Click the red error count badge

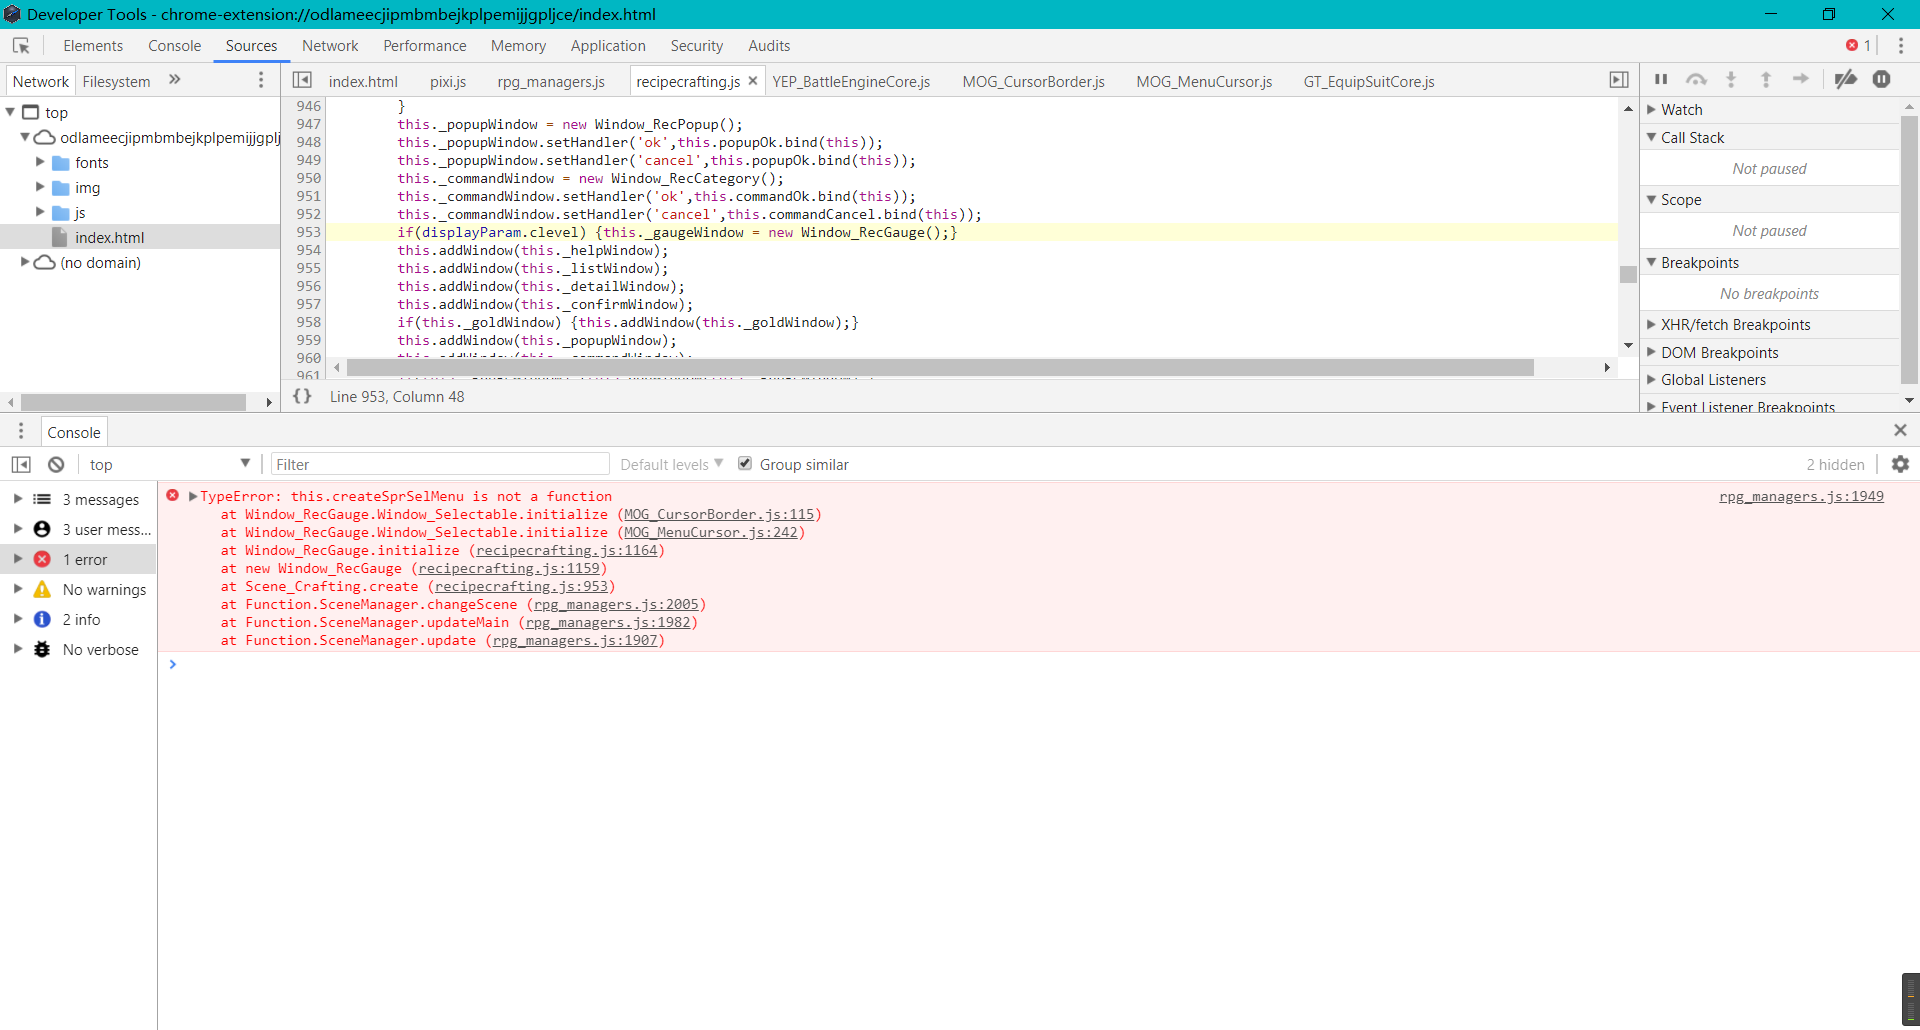1858,46
